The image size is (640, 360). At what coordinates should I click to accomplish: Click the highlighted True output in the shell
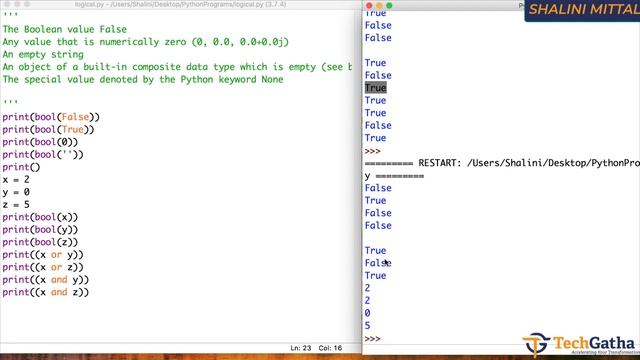click(376, 88)
